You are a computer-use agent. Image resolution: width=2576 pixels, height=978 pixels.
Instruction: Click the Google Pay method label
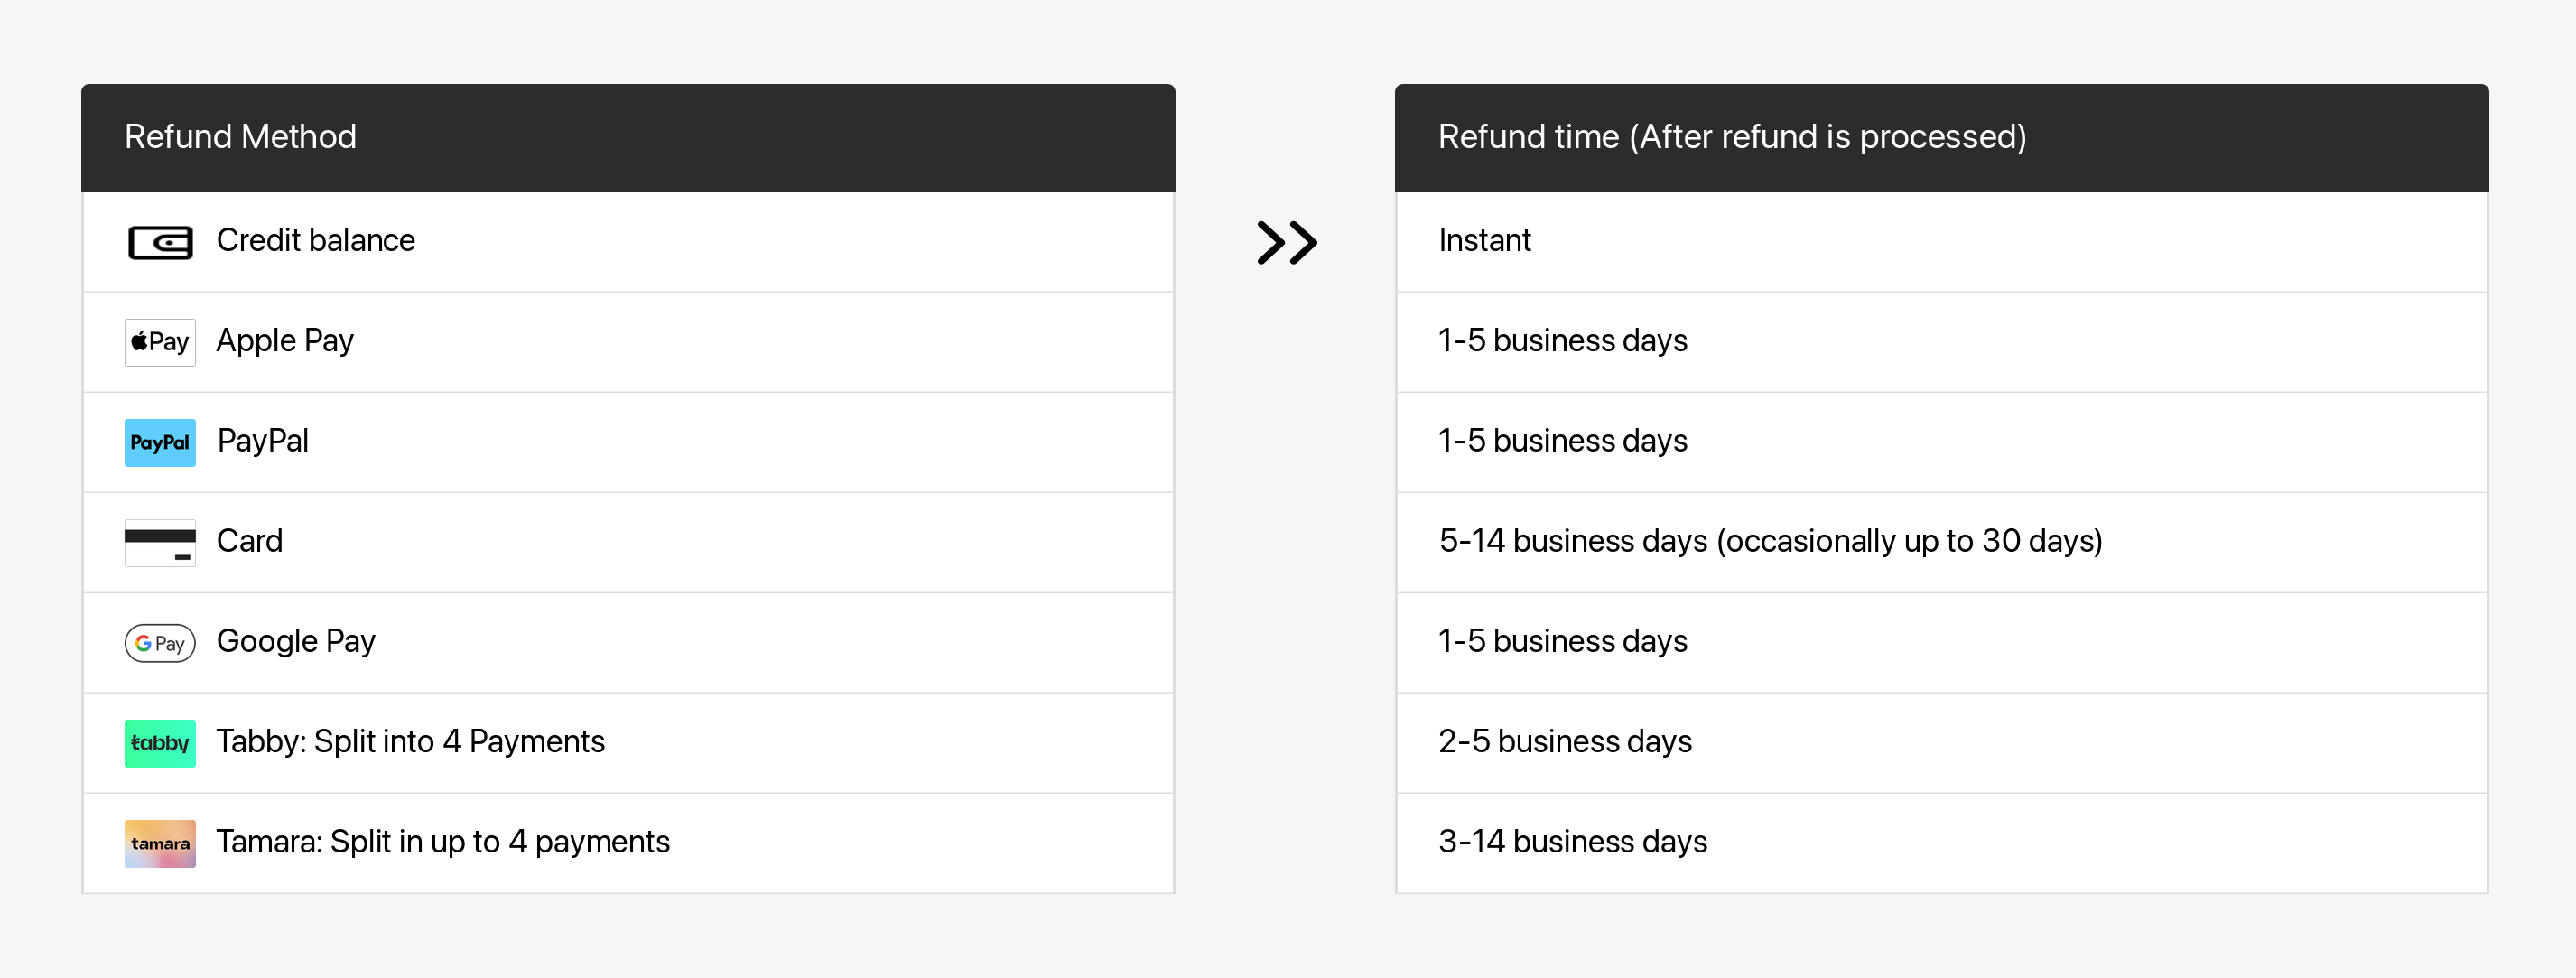coord(296,641)
